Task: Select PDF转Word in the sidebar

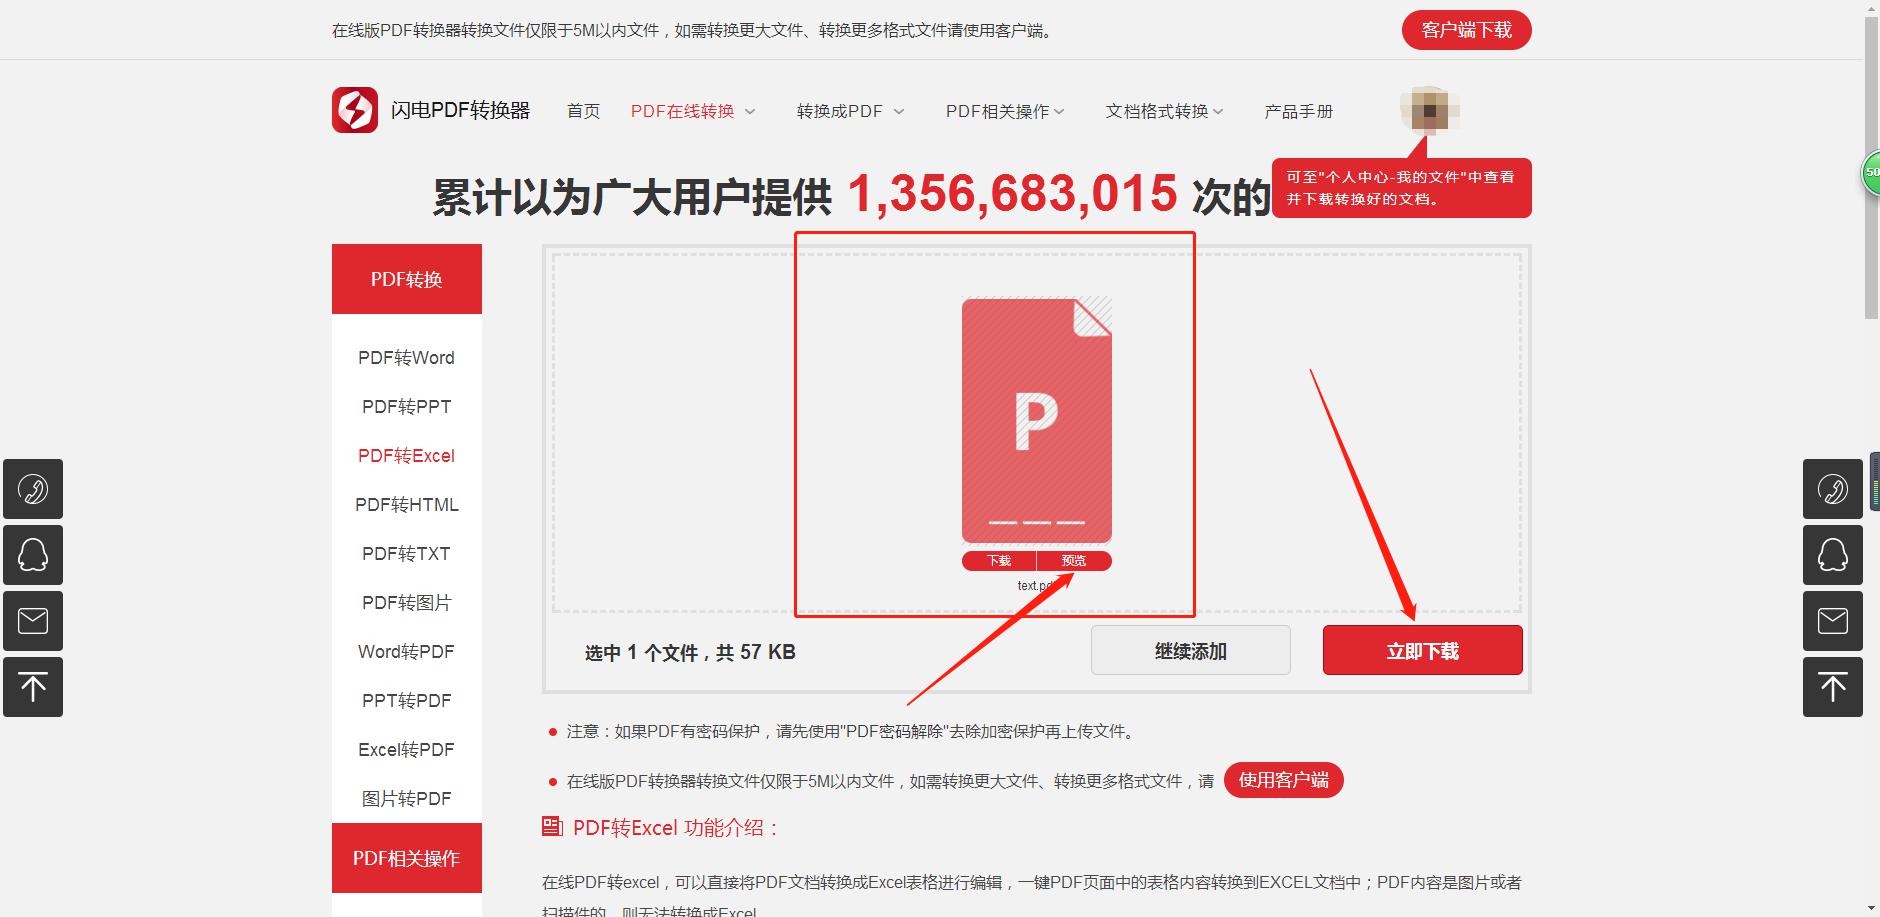Action: 406,358
